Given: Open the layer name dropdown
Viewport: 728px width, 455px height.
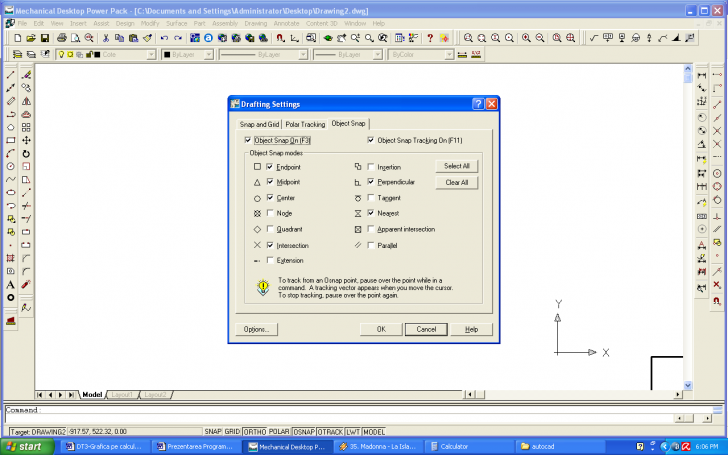Looking at the screenshot, I should point(151,55).
